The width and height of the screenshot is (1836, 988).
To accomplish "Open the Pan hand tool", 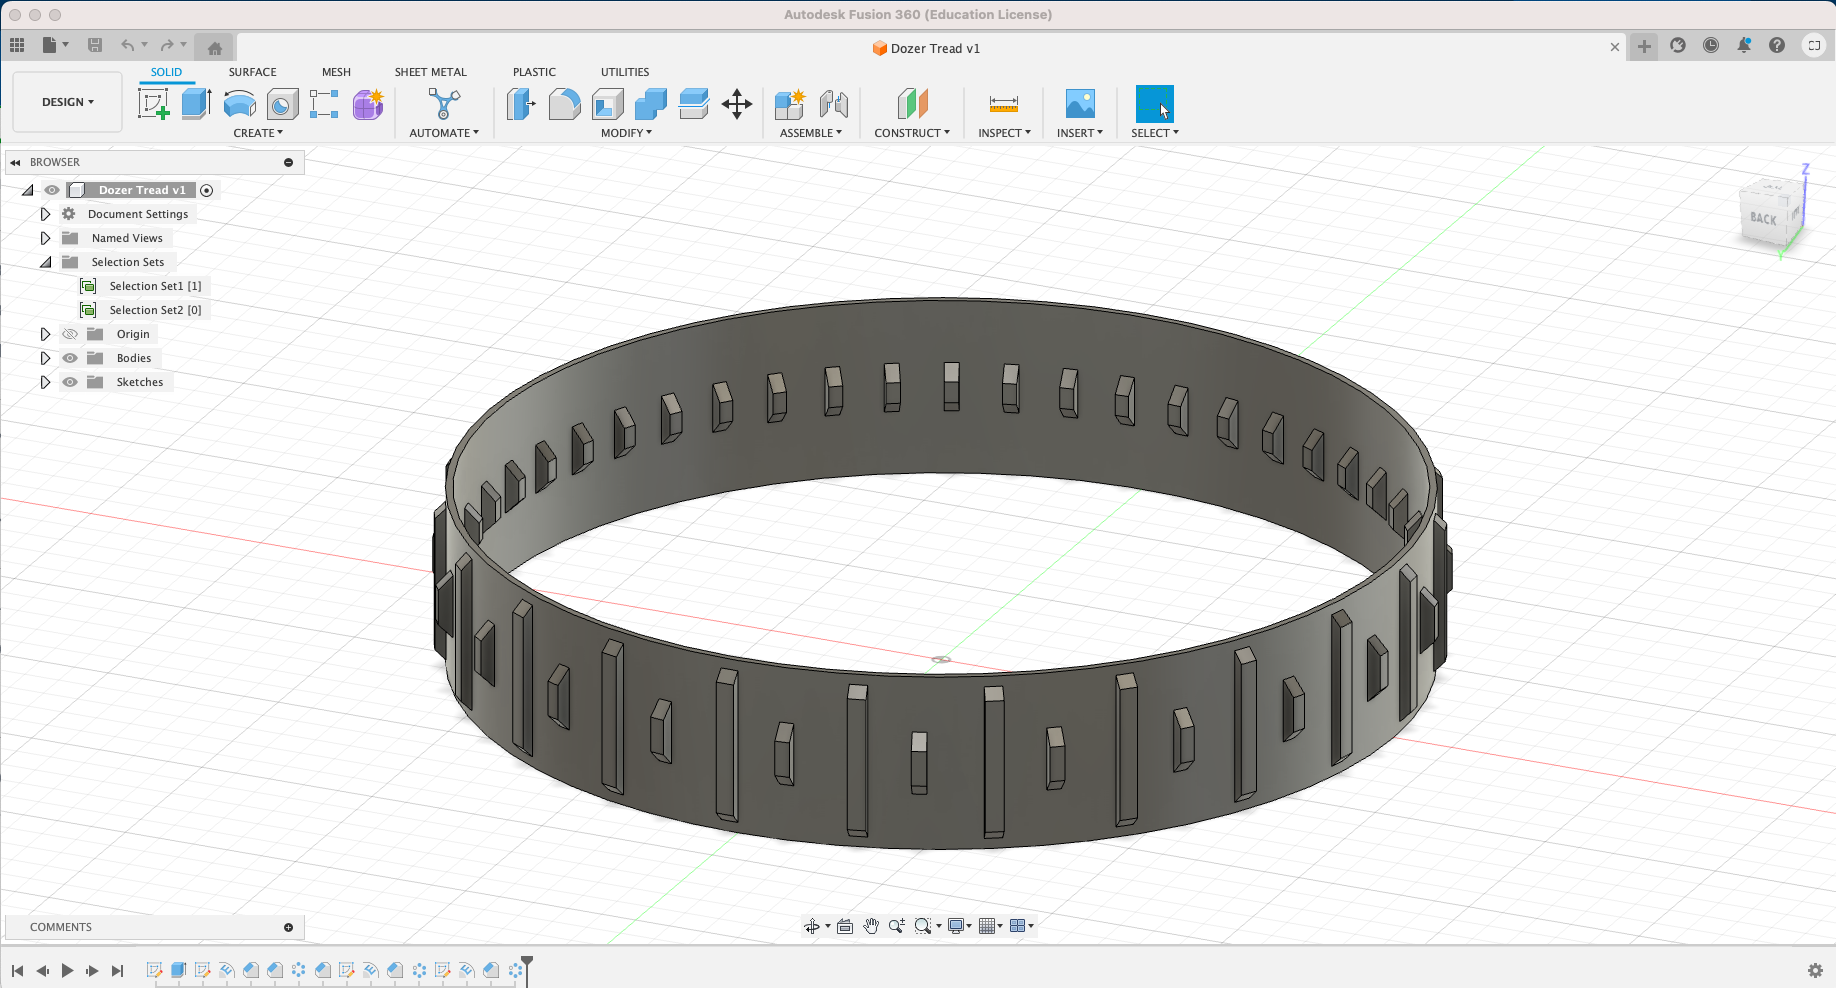I will (871, 926).
